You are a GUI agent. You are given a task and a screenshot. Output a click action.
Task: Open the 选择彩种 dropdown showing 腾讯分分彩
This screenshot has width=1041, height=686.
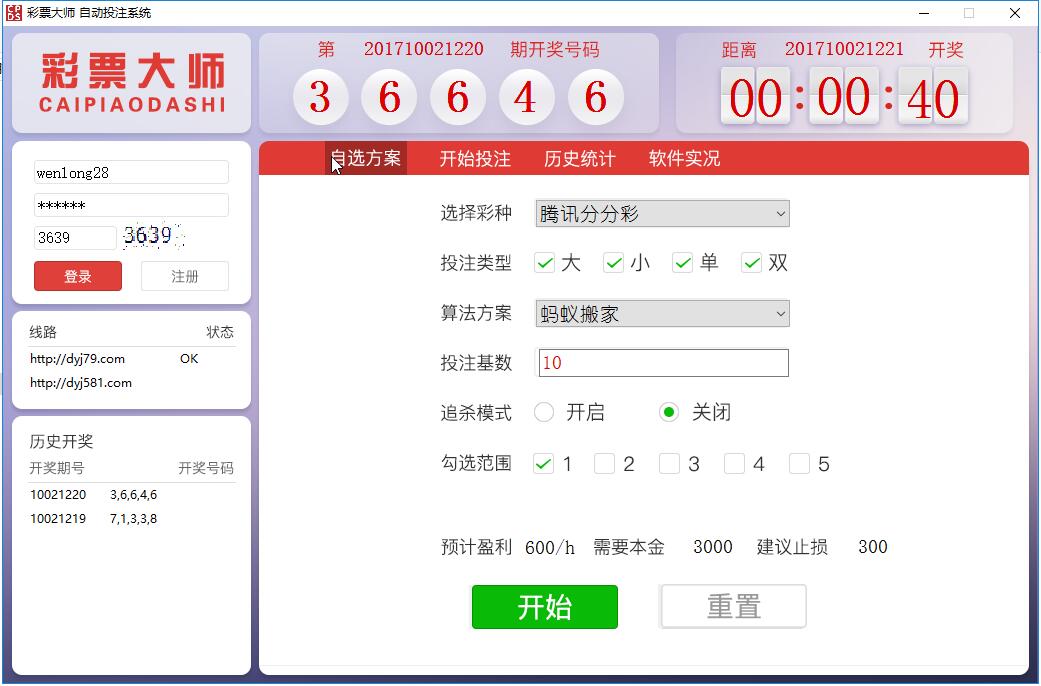[662, 213]
